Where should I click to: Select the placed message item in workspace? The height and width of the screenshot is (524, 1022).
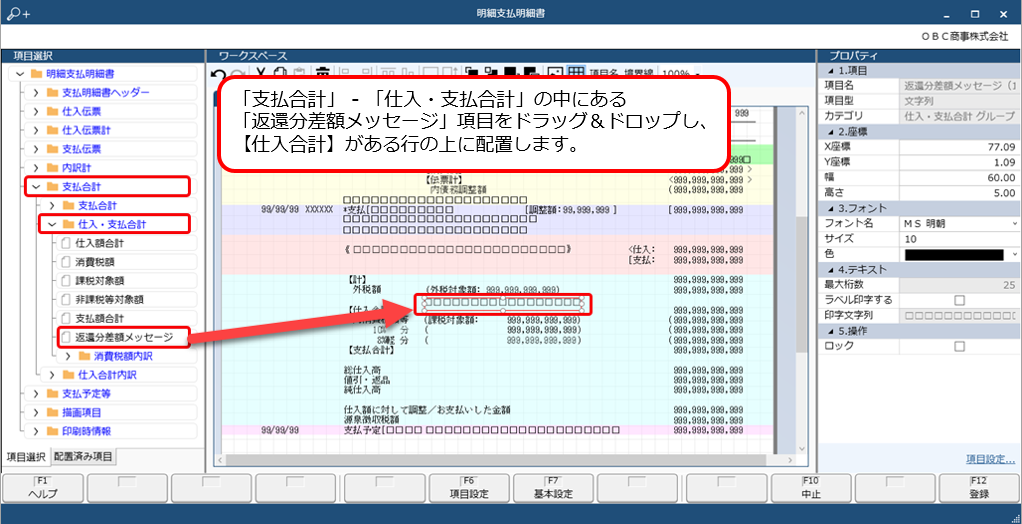(503, 304)
